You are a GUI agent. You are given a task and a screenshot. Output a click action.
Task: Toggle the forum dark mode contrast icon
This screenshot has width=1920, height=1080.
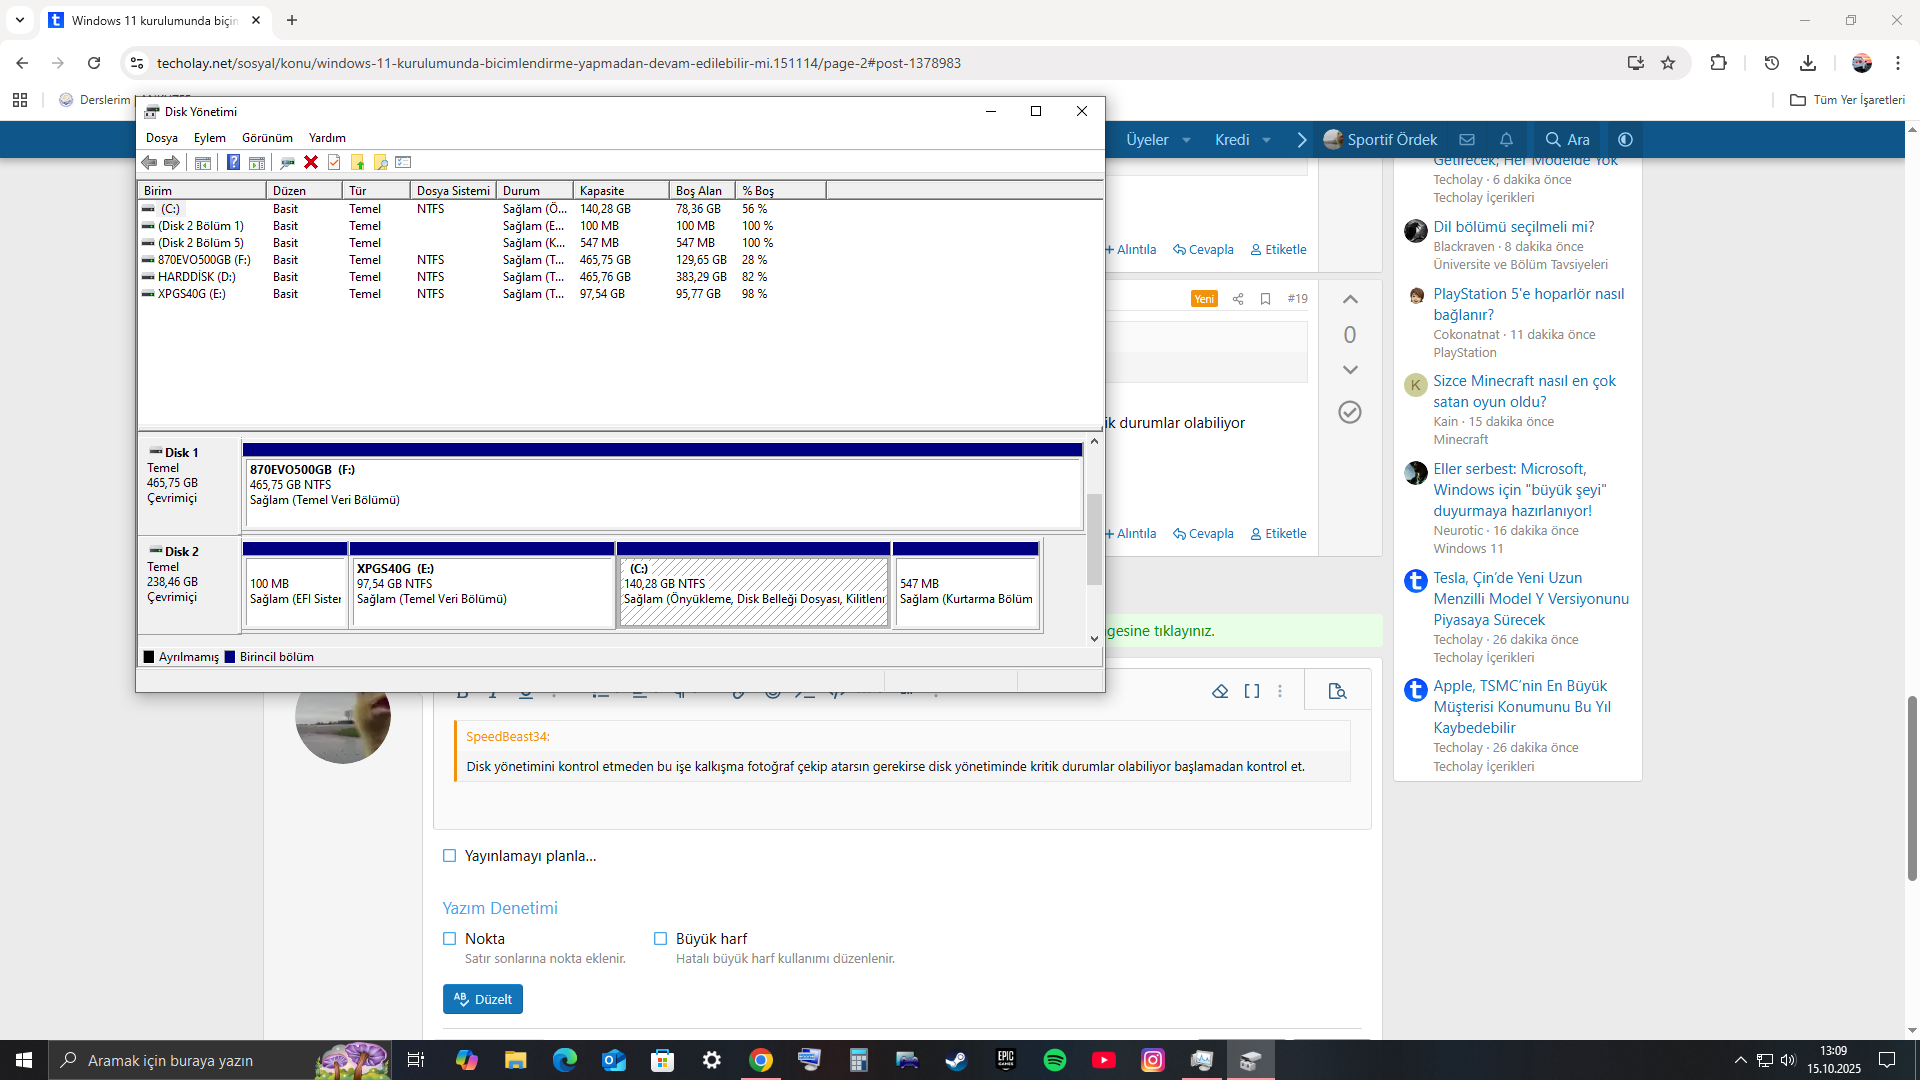[x=1625, y=140]
